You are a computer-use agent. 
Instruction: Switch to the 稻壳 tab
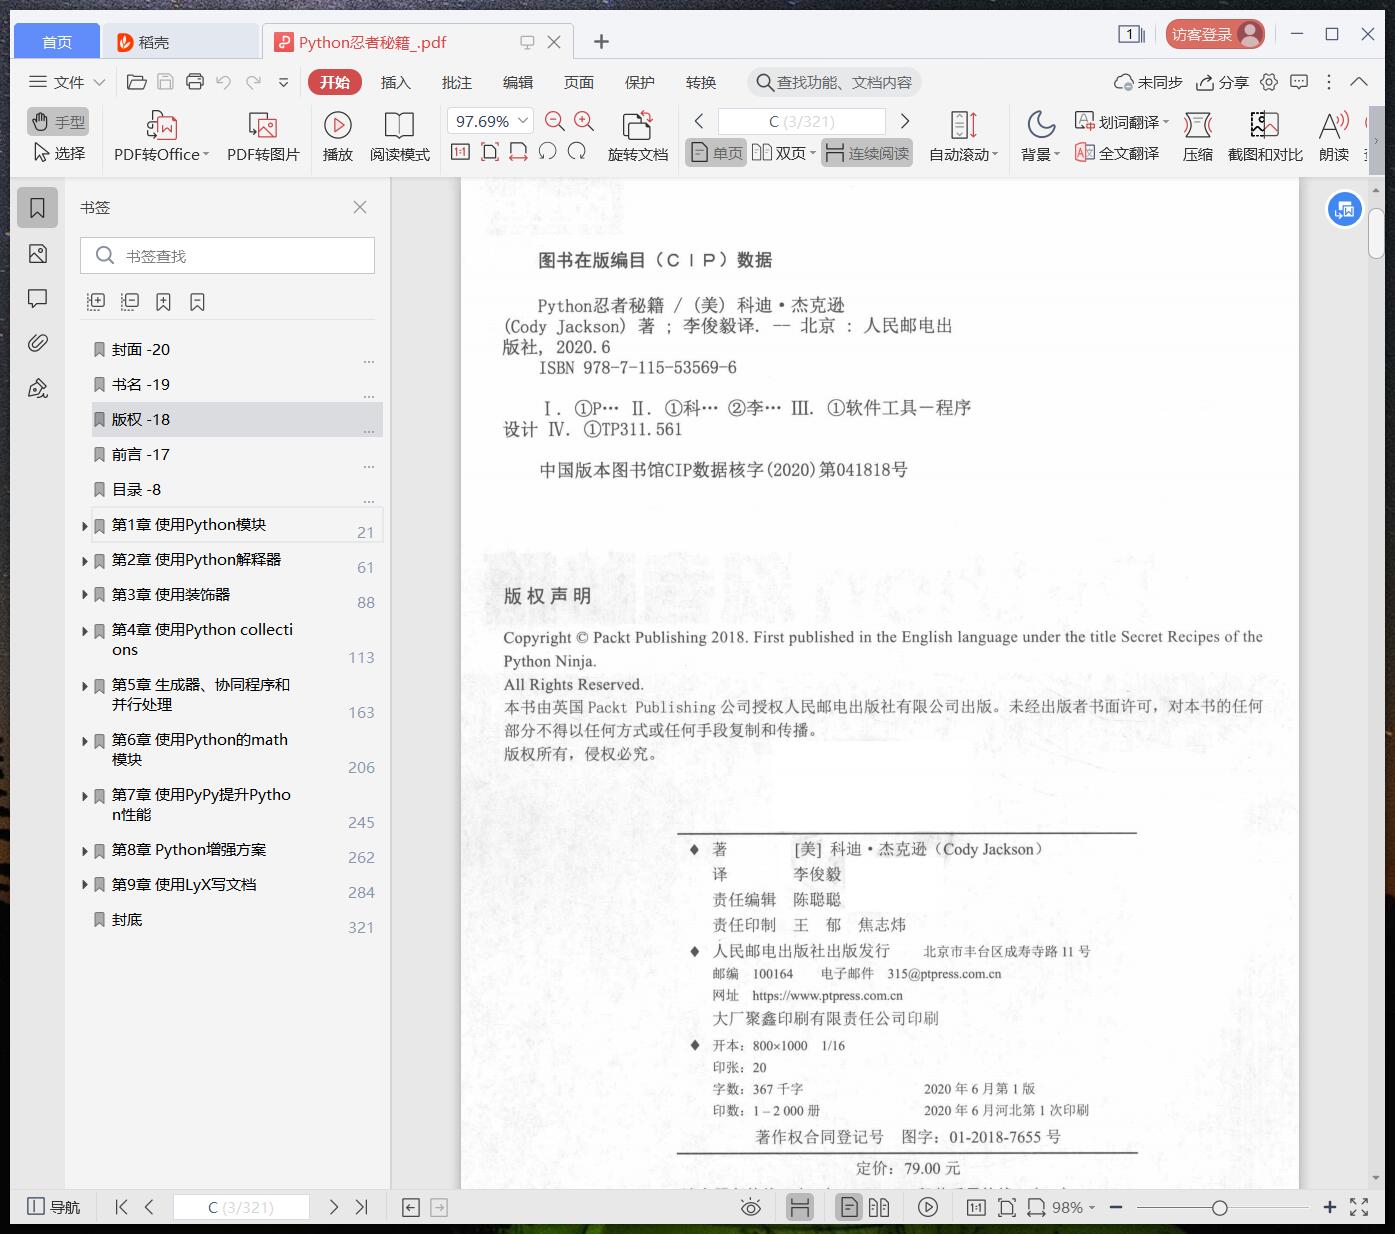[x=180, y=42]
